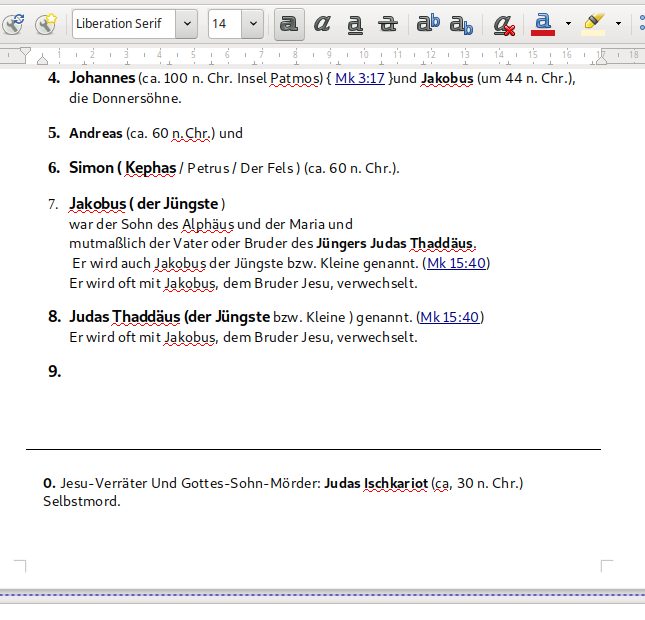Open the highlighting color dropdown arrow
The width and height of the screenshot is (645, 620).
(x=618, y=24)
